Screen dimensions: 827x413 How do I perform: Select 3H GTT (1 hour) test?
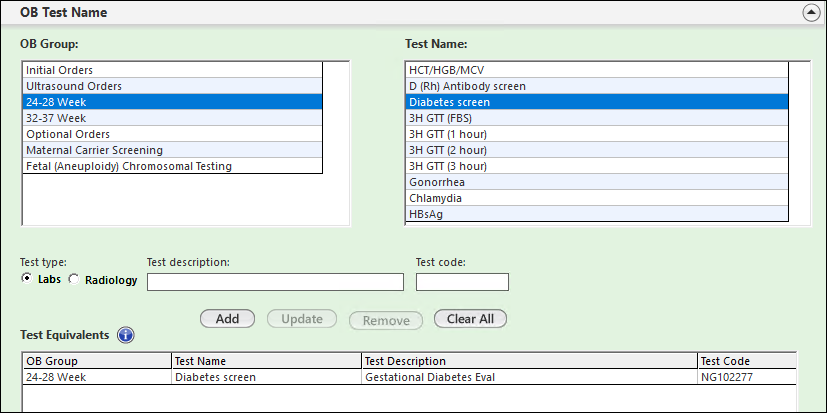pos(597,134)
